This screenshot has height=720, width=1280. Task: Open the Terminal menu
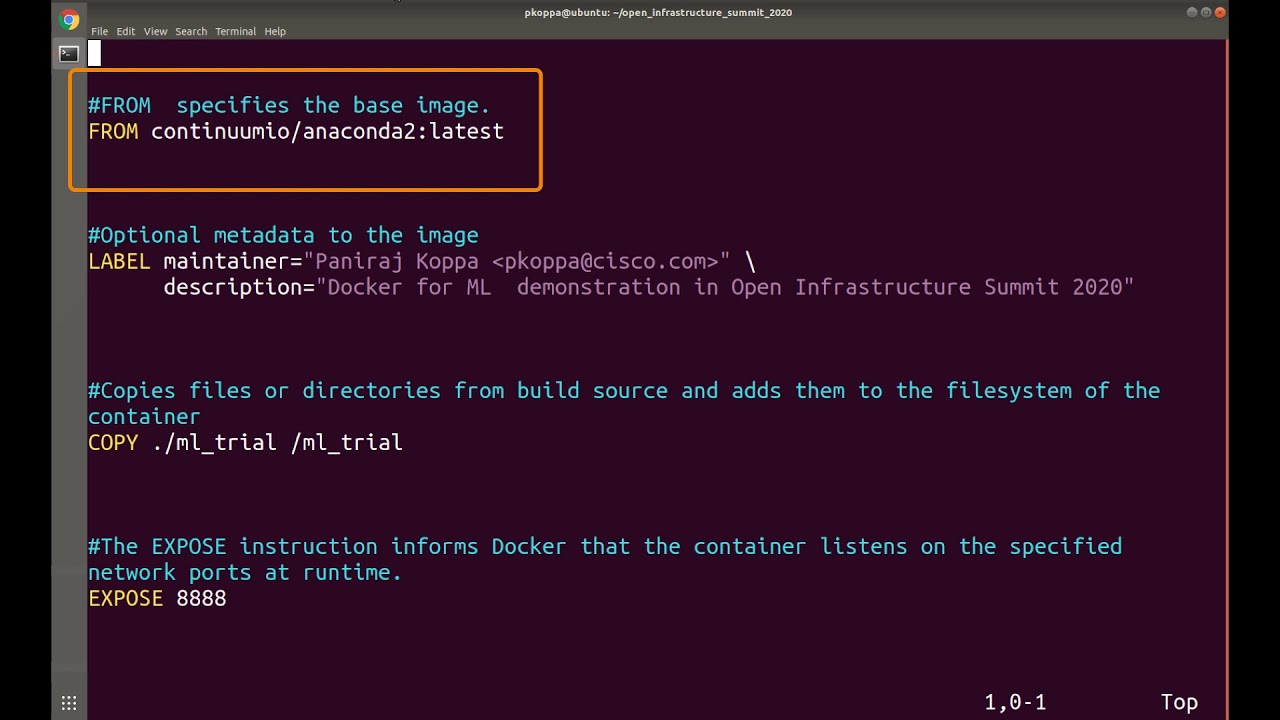(x=236, y=31)
